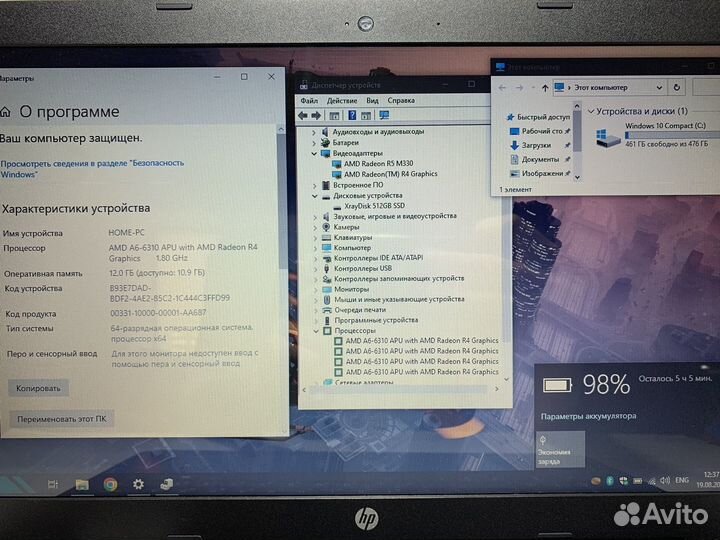
Task: Click the Quick access star icon
Action: point(510,117)
